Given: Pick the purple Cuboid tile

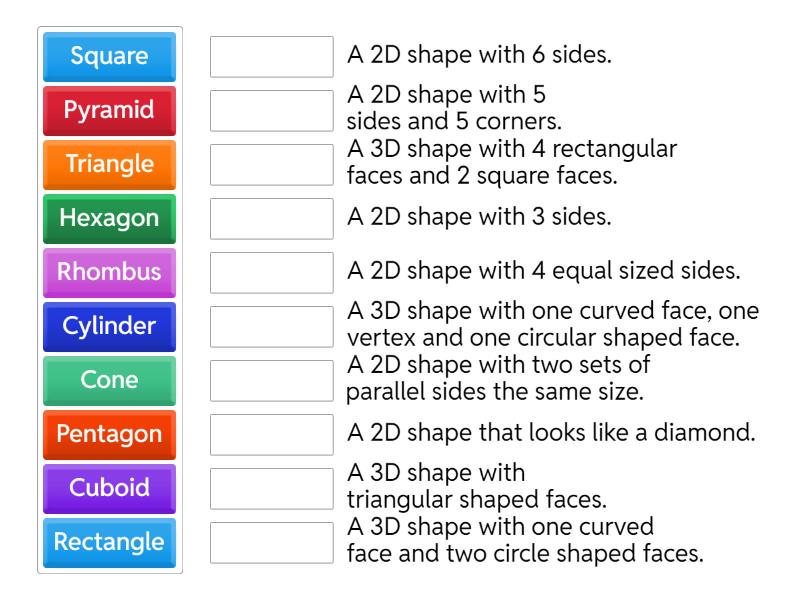Looking at the screenshot, I should pyautogui.click(x=109, y=488).
